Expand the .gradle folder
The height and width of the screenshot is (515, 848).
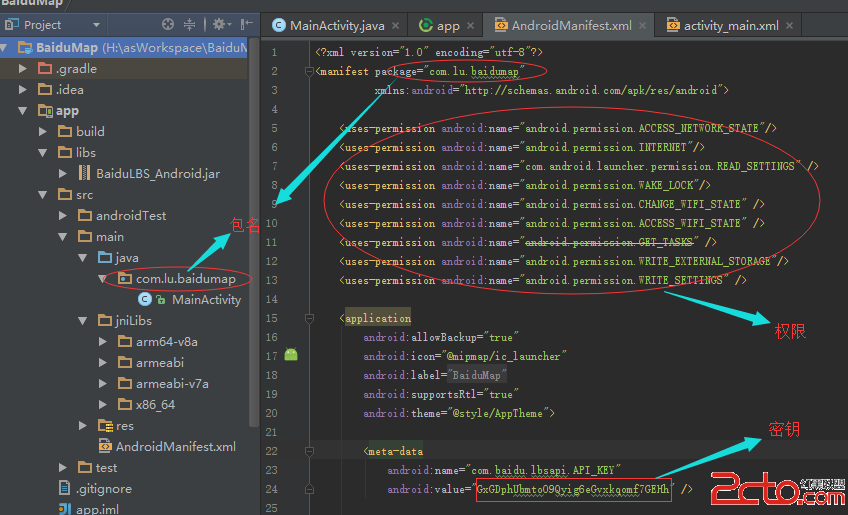click(22, 69)
